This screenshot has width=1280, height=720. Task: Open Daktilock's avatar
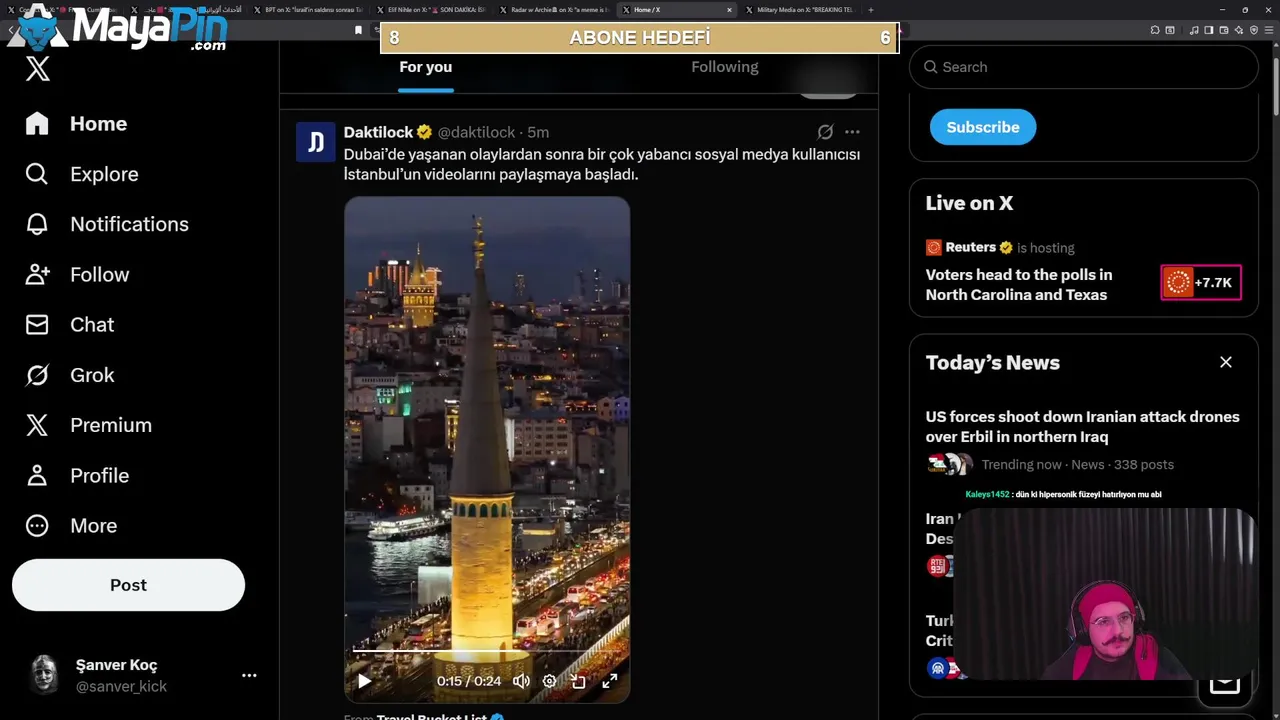click(x=315, y=142)
